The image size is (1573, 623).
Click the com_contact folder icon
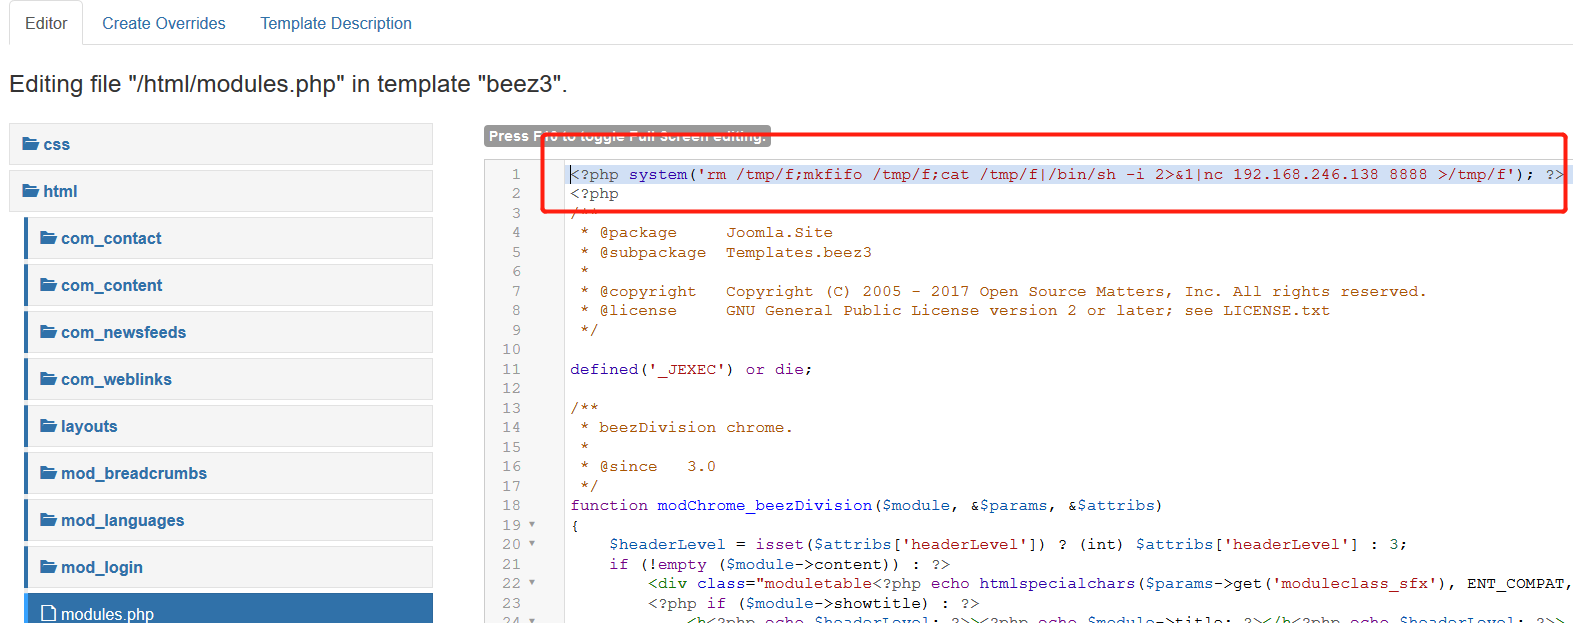pos(48,238)
